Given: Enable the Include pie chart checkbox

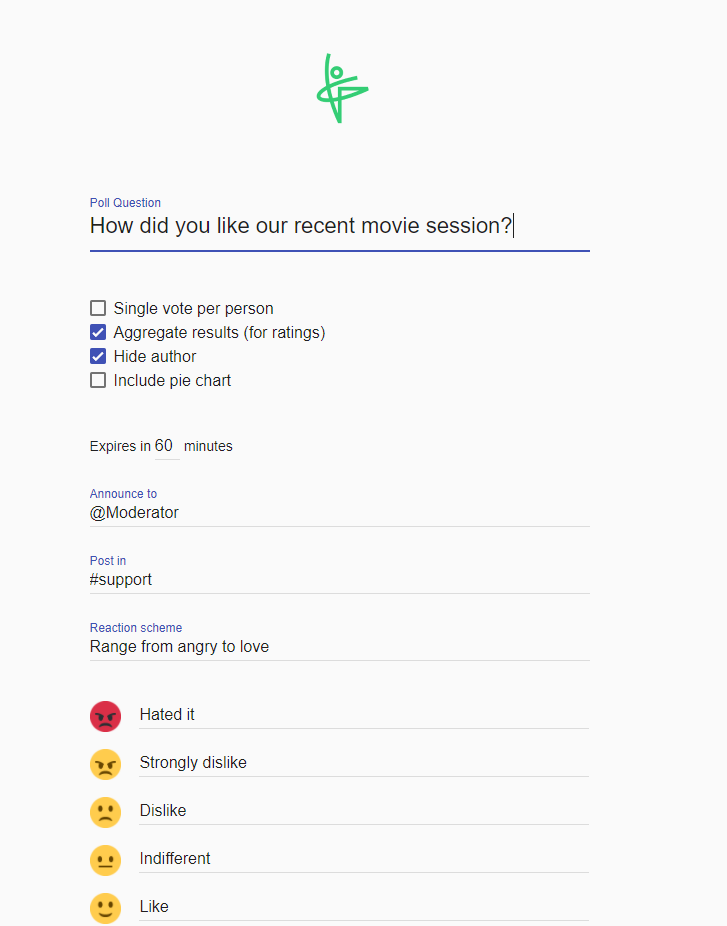Looking at the screenshot, I should tap(98, 380).
